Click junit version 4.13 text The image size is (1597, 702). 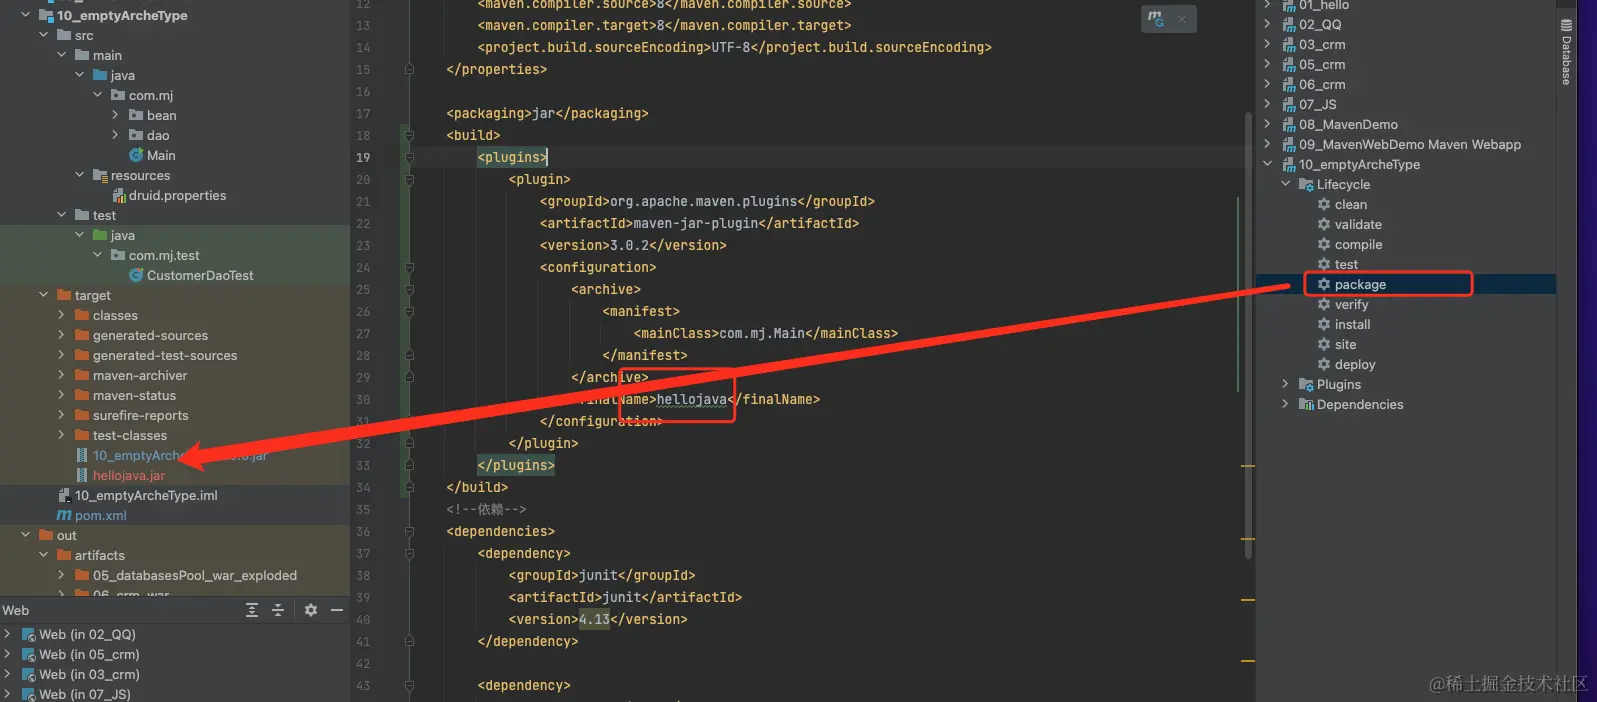[x=594, y=620]
